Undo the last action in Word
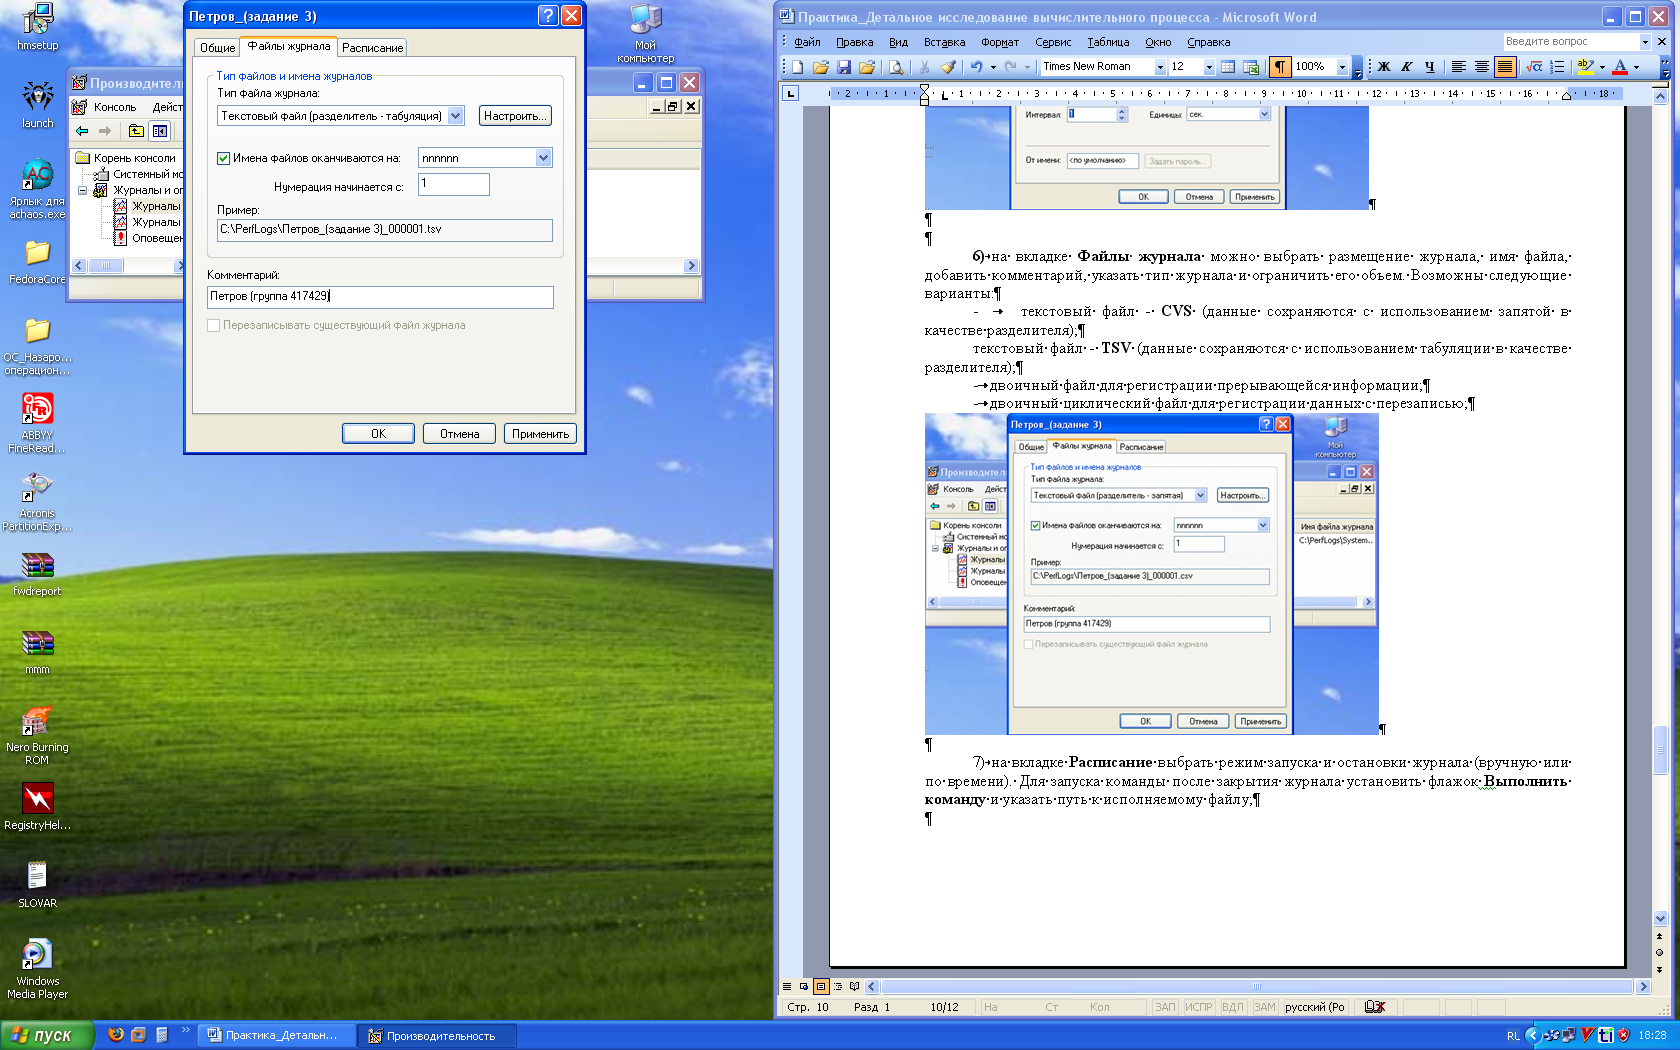The width and height of the screenshot is (1680, 1050). 976,67
